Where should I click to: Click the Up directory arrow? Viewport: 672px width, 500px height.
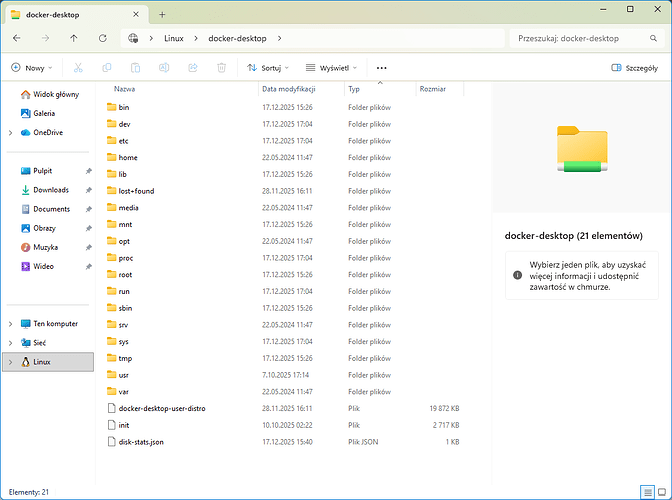coord(74,38)
